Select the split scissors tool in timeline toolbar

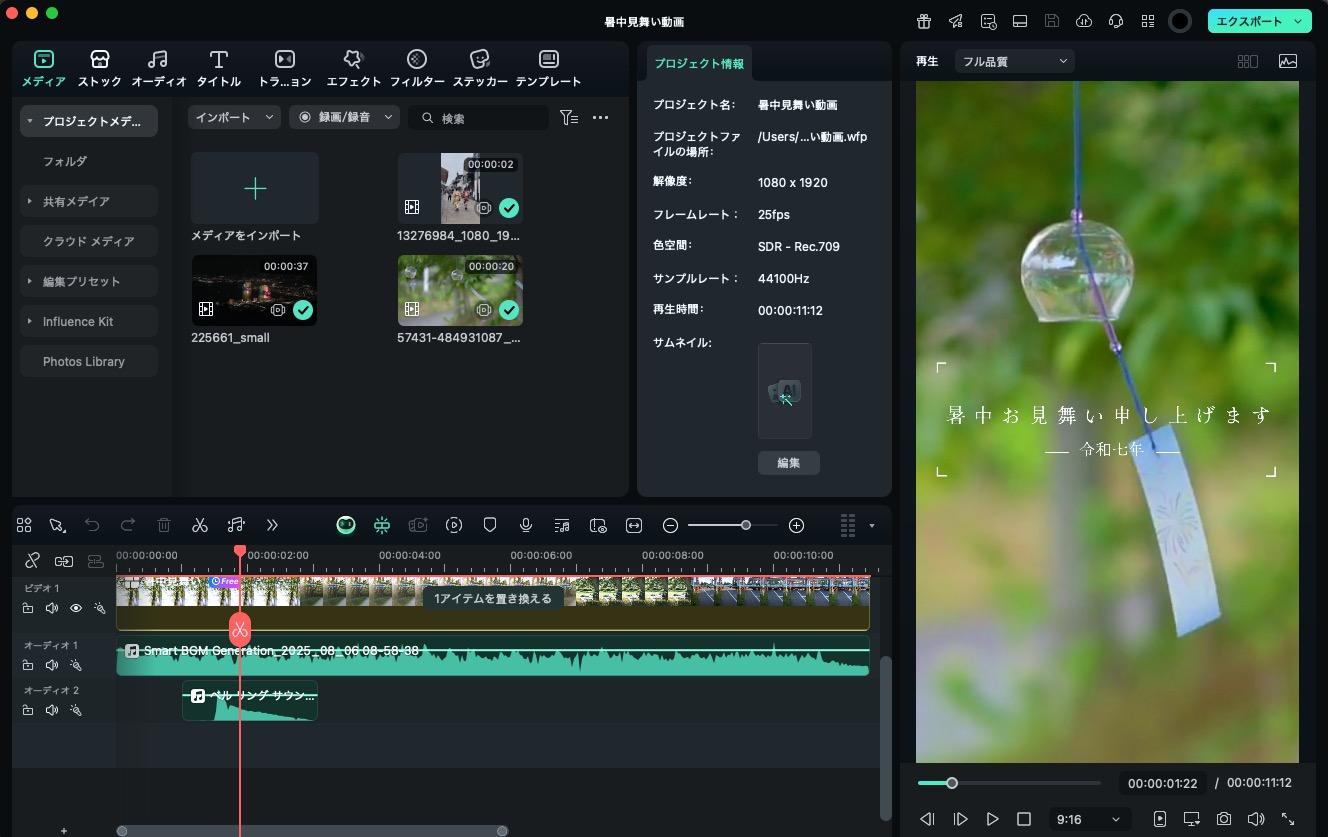tap(200, 525)
